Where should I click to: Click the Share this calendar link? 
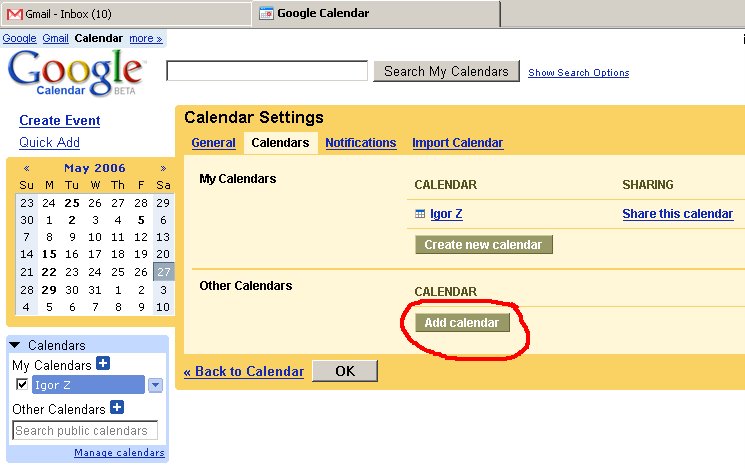(x=678, y=214)
